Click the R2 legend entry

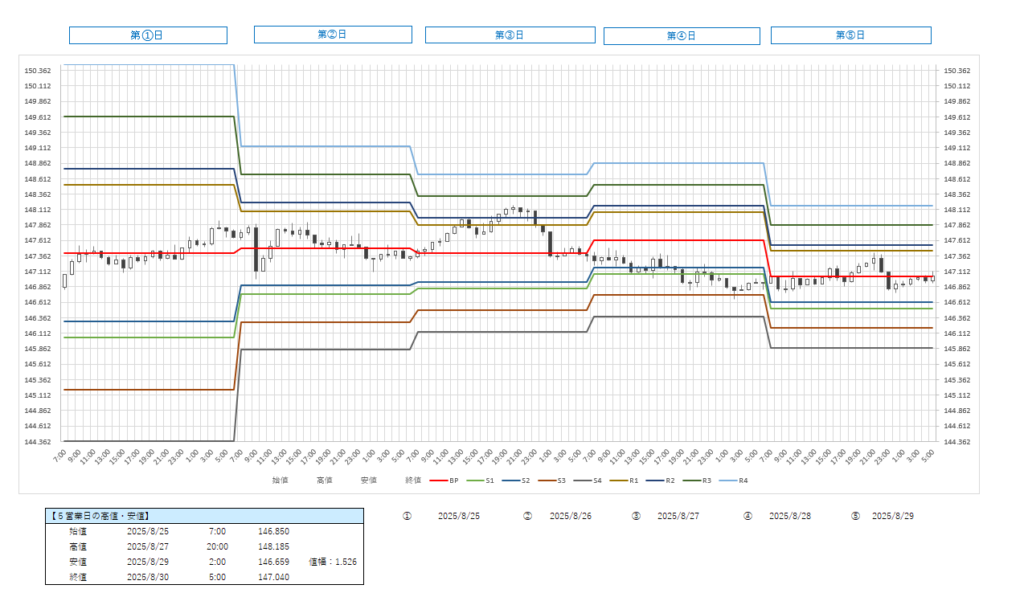pyautogui.click(x=663, y=480)
